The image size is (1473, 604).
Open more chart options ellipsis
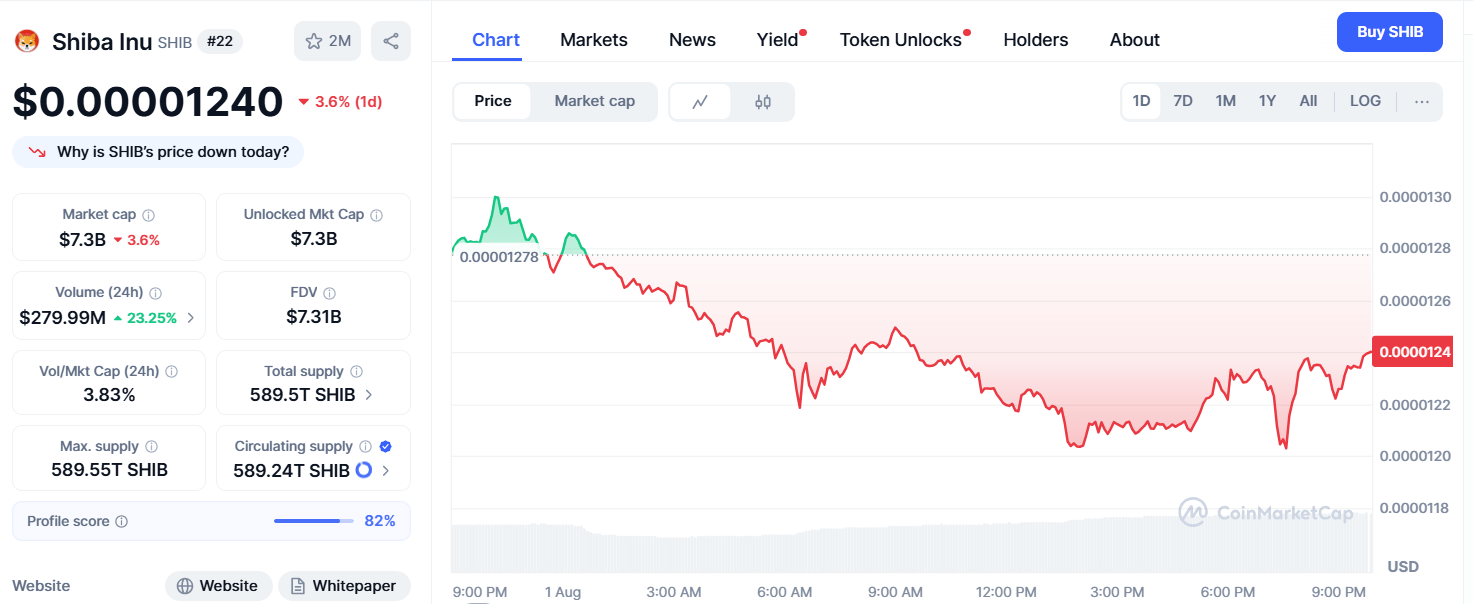(x=1422, y=101)
